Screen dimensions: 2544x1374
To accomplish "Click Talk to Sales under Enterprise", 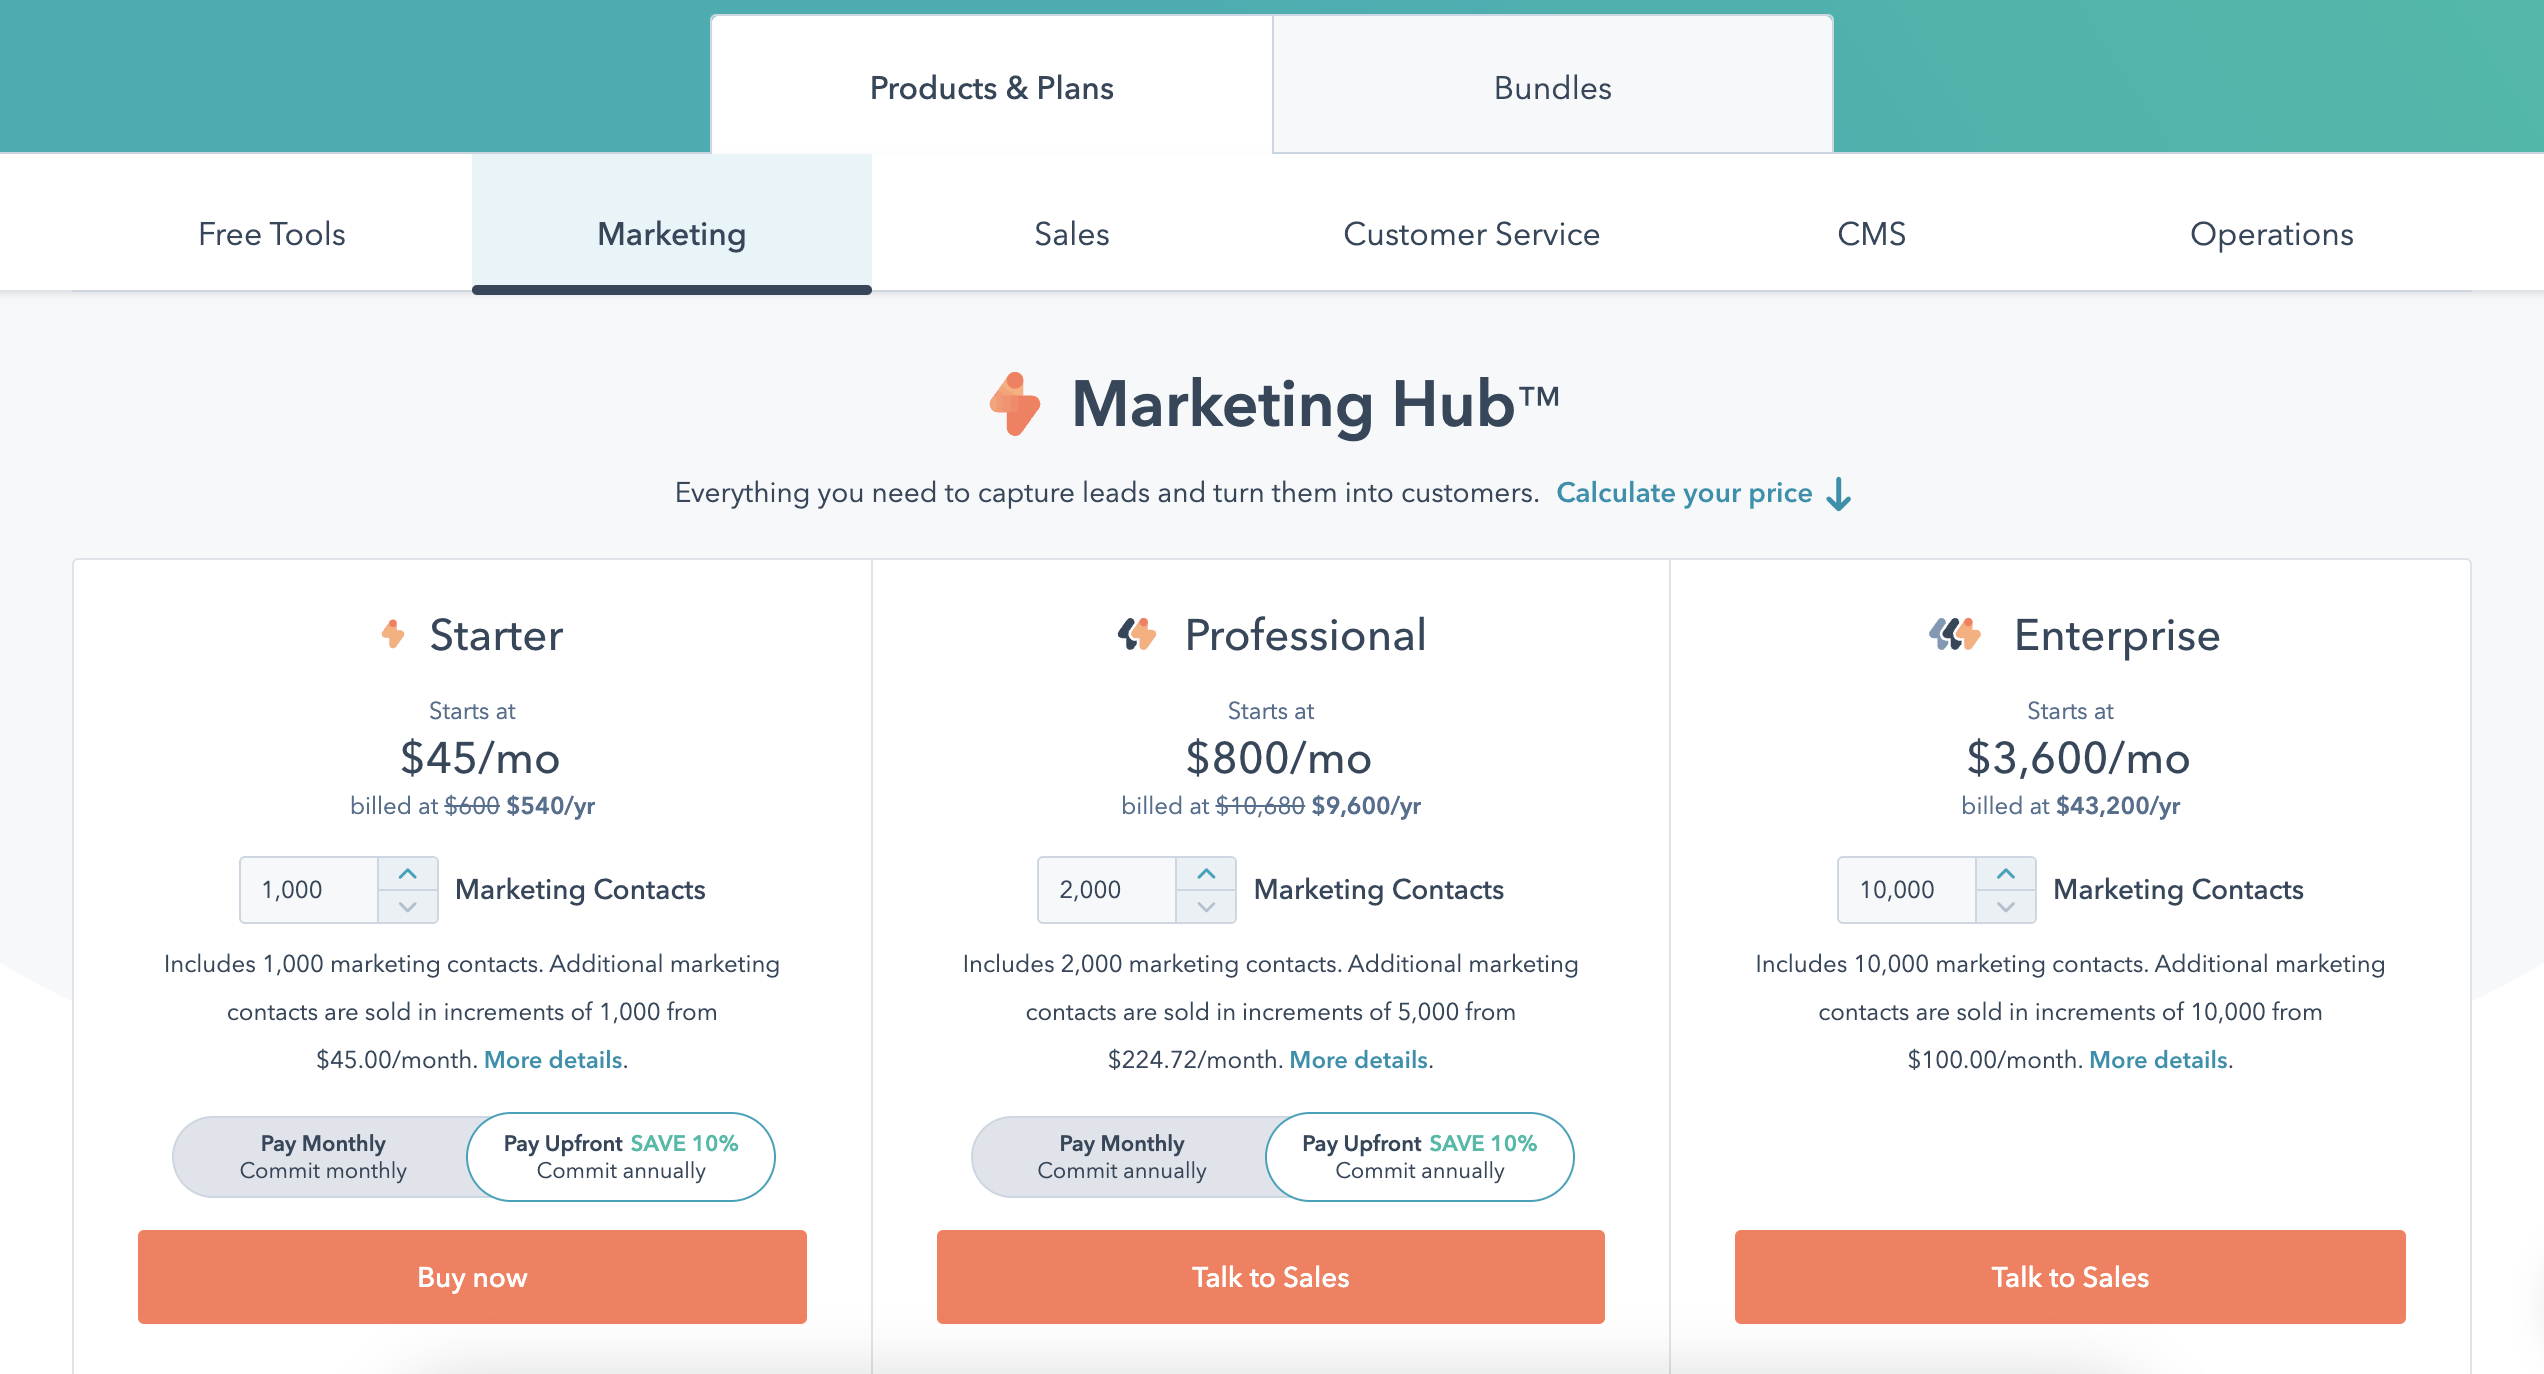I will pyautogui.click(x=2070, y=1277).
